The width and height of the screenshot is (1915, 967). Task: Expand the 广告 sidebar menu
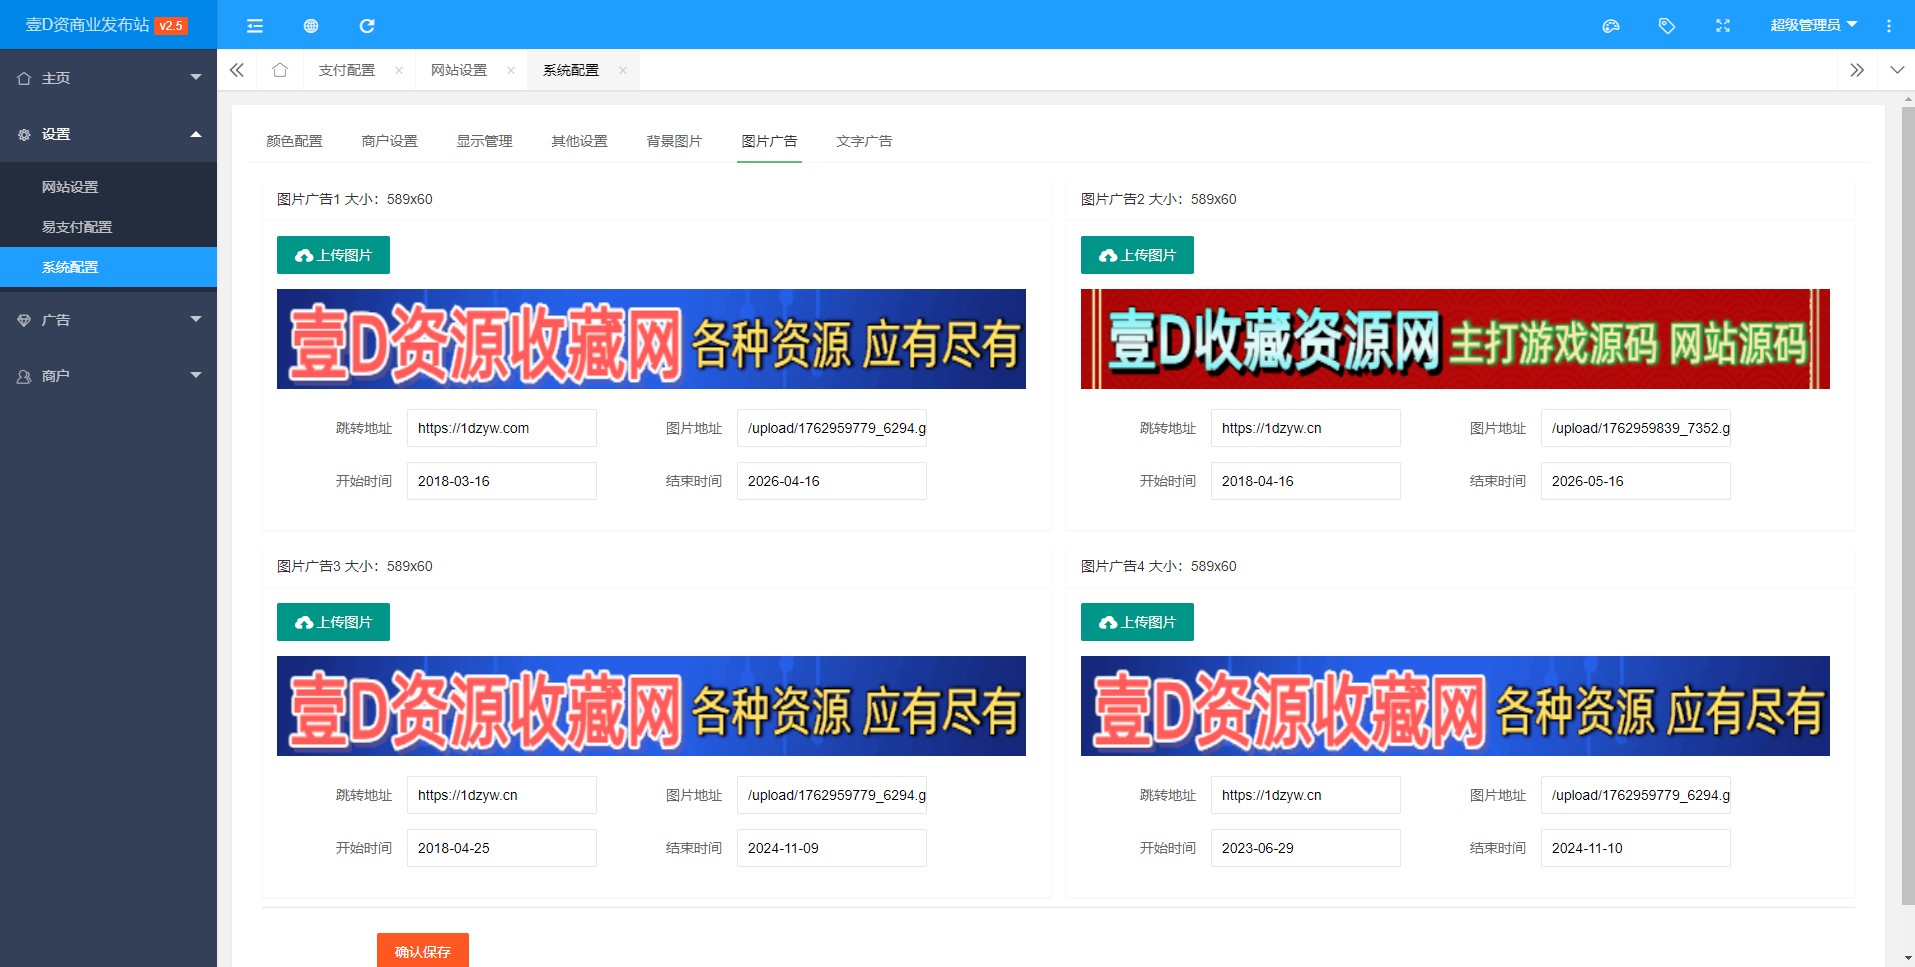pyautogui.click(x=108, y=320)
